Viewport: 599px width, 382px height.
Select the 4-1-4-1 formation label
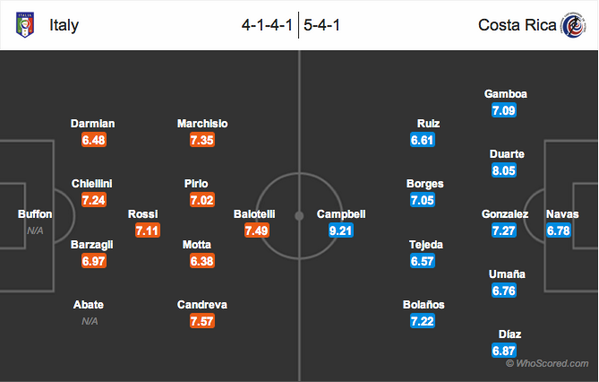pyautogui.click(x=267, y=25)
